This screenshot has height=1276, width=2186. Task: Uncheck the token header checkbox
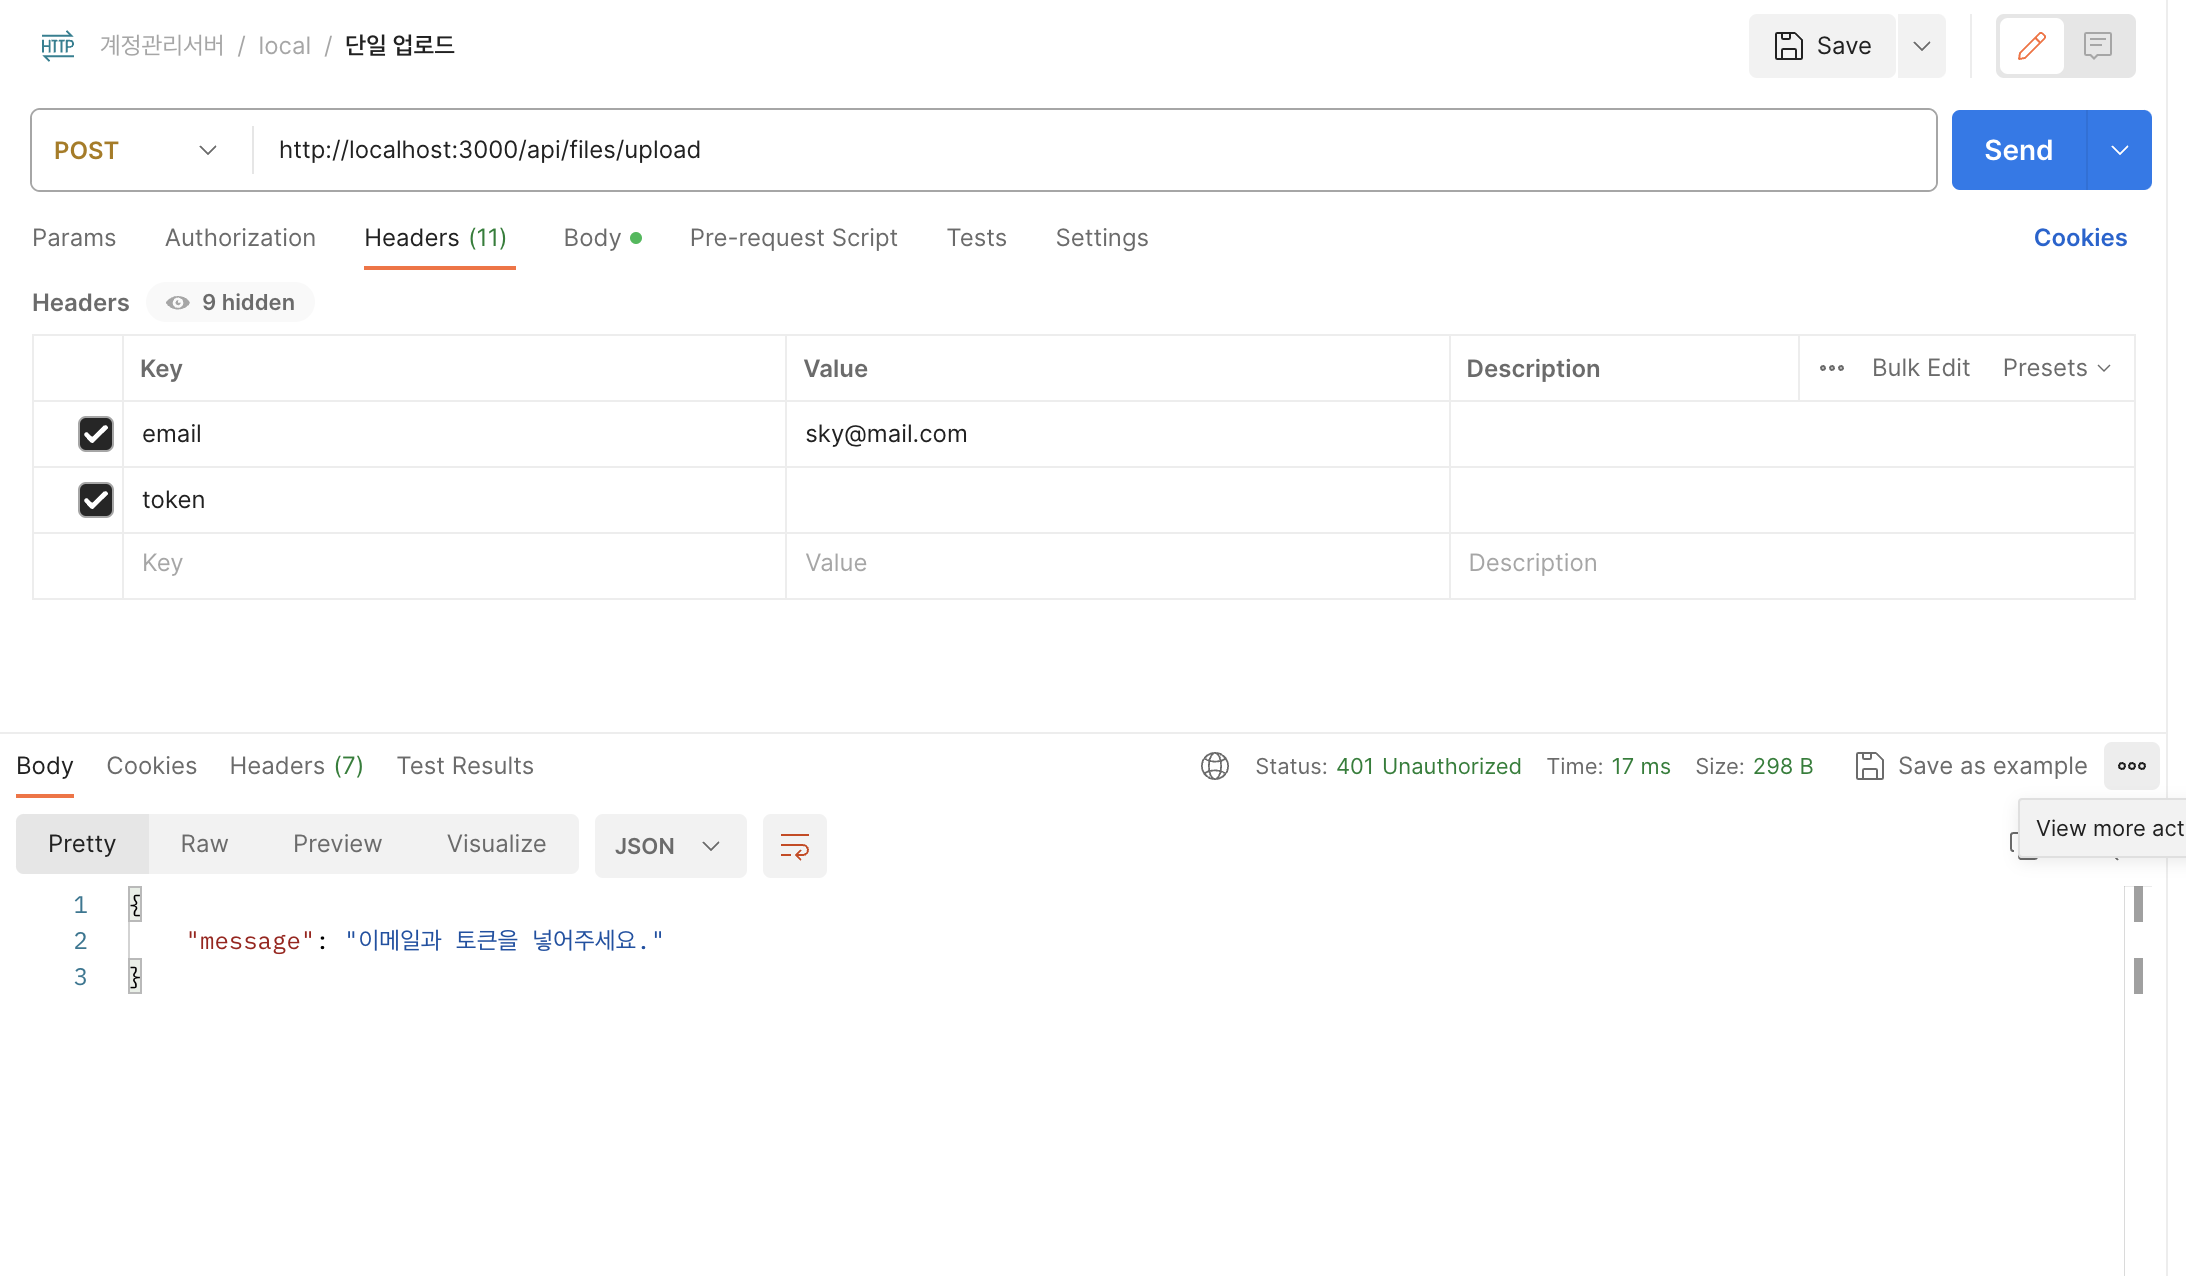[96, 500]
